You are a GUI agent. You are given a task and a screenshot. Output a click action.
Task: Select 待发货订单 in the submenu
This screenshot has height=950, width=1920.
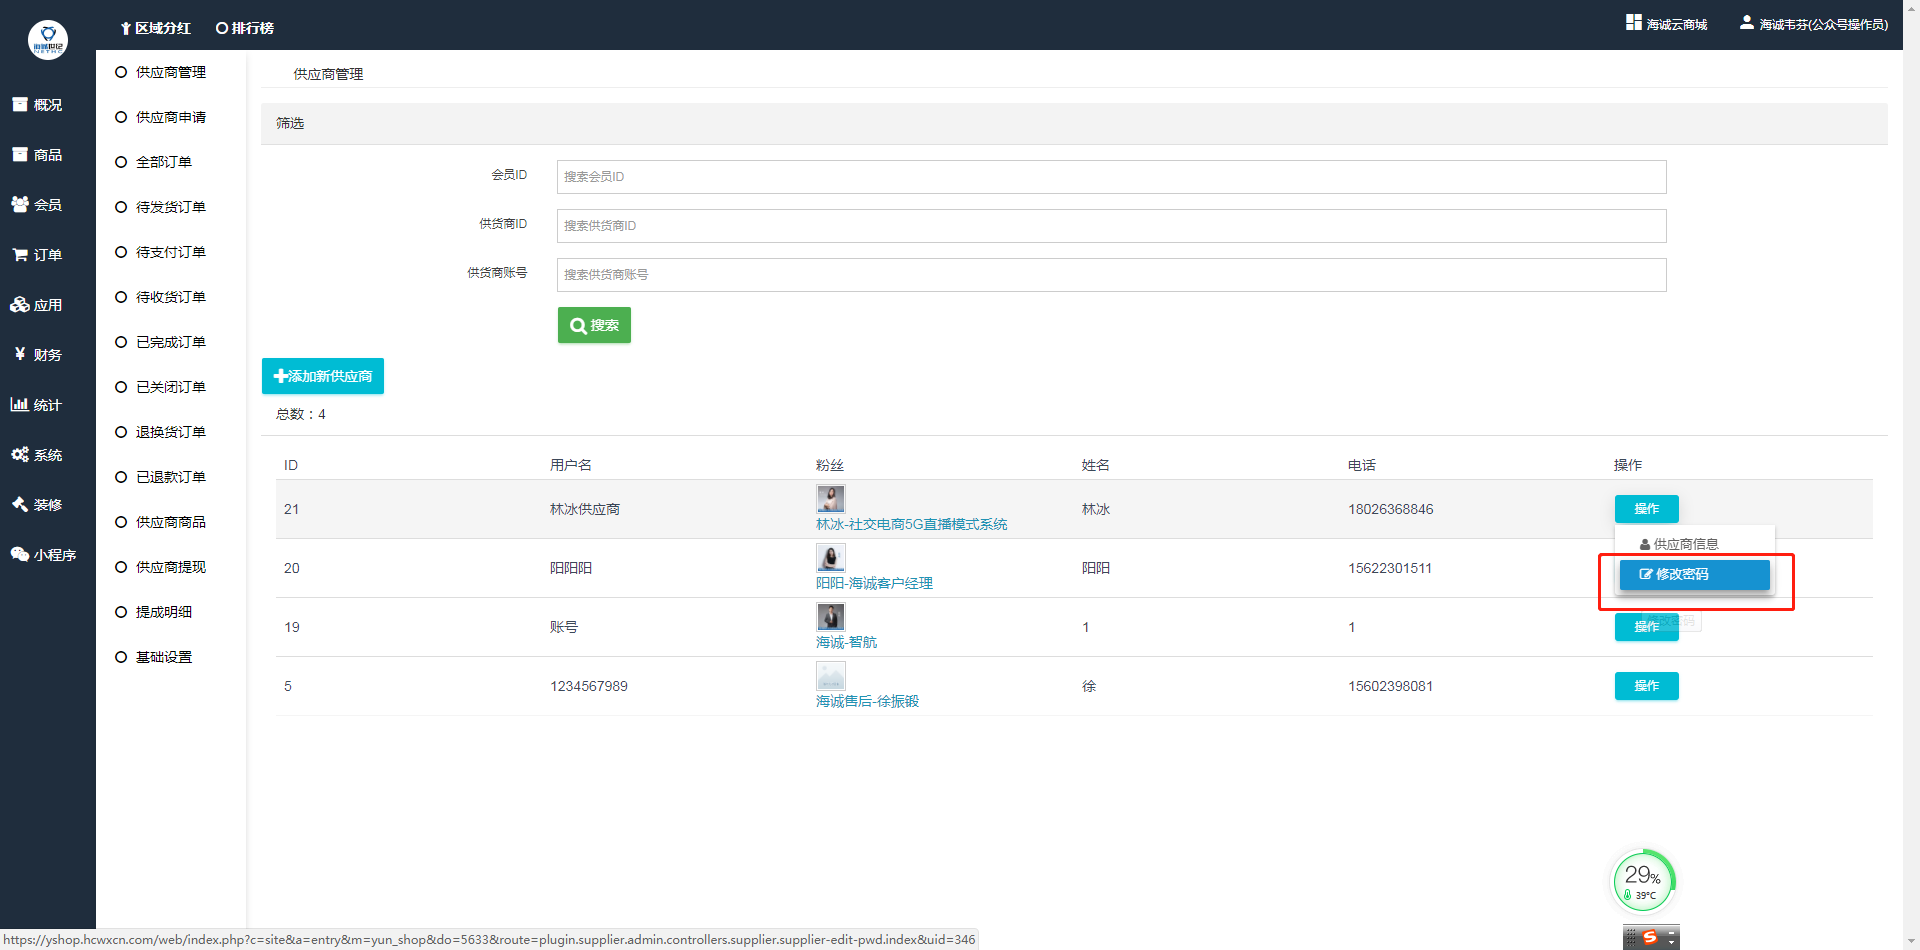[170, 207]
